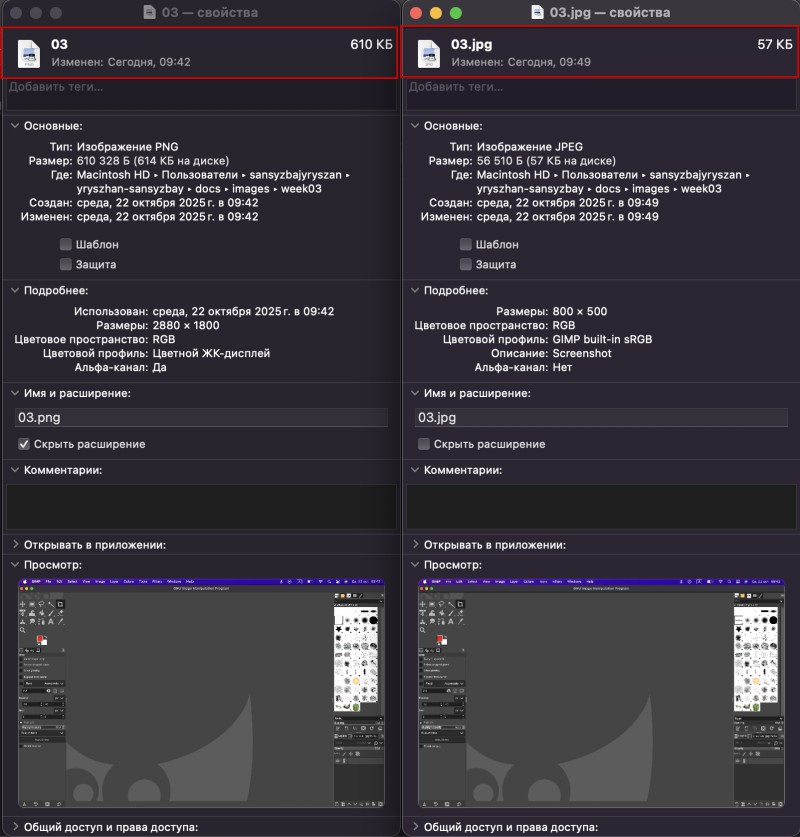Collapse Подробнее section in the JPEG window
Viewport: 800px width, 837px height.
tap(415, 290)
